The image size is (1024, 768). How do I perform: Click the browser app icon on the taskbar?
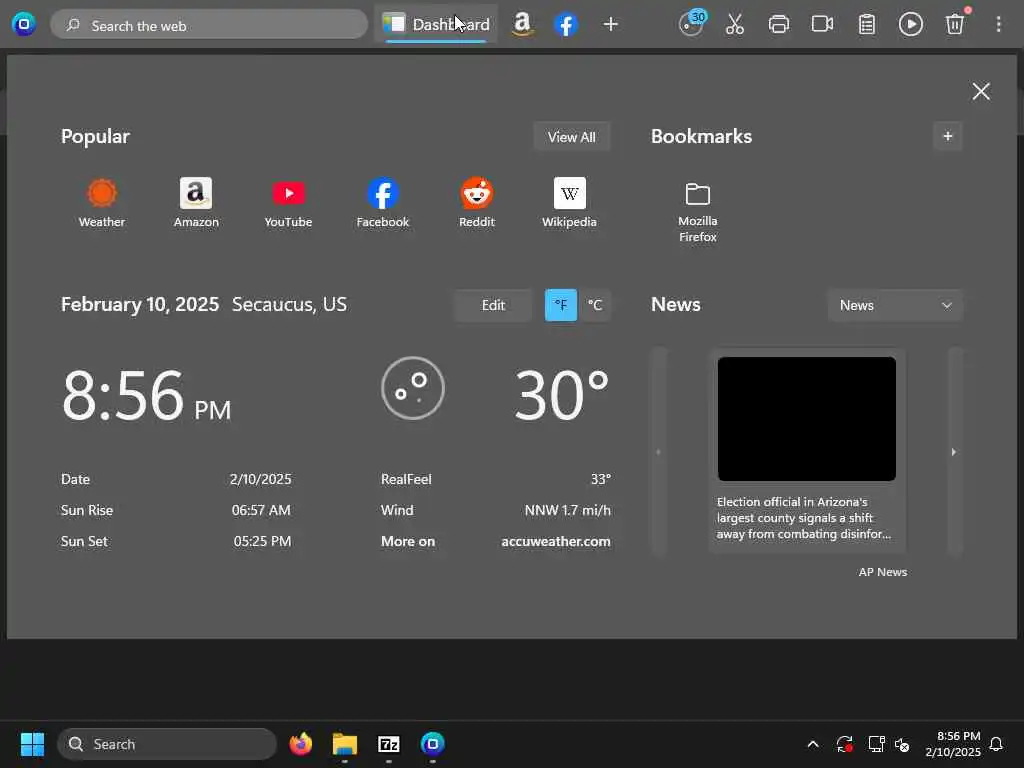coord(432,744)
